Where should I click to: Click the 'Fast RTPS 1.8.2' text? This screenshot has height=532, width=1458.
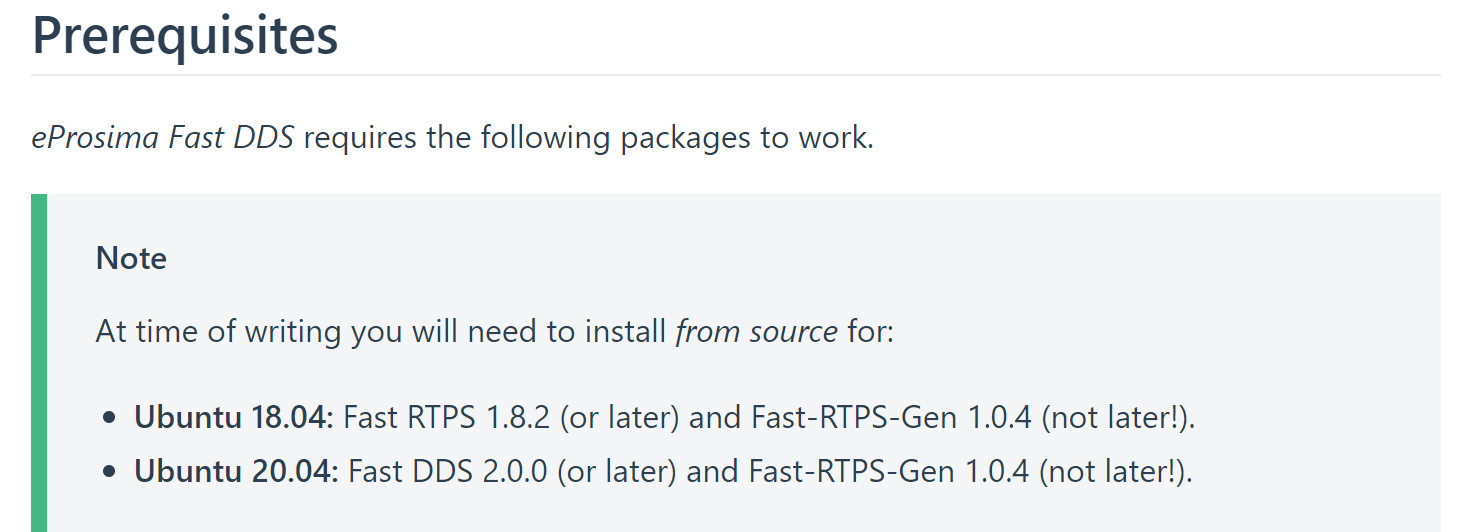[447, 417]
